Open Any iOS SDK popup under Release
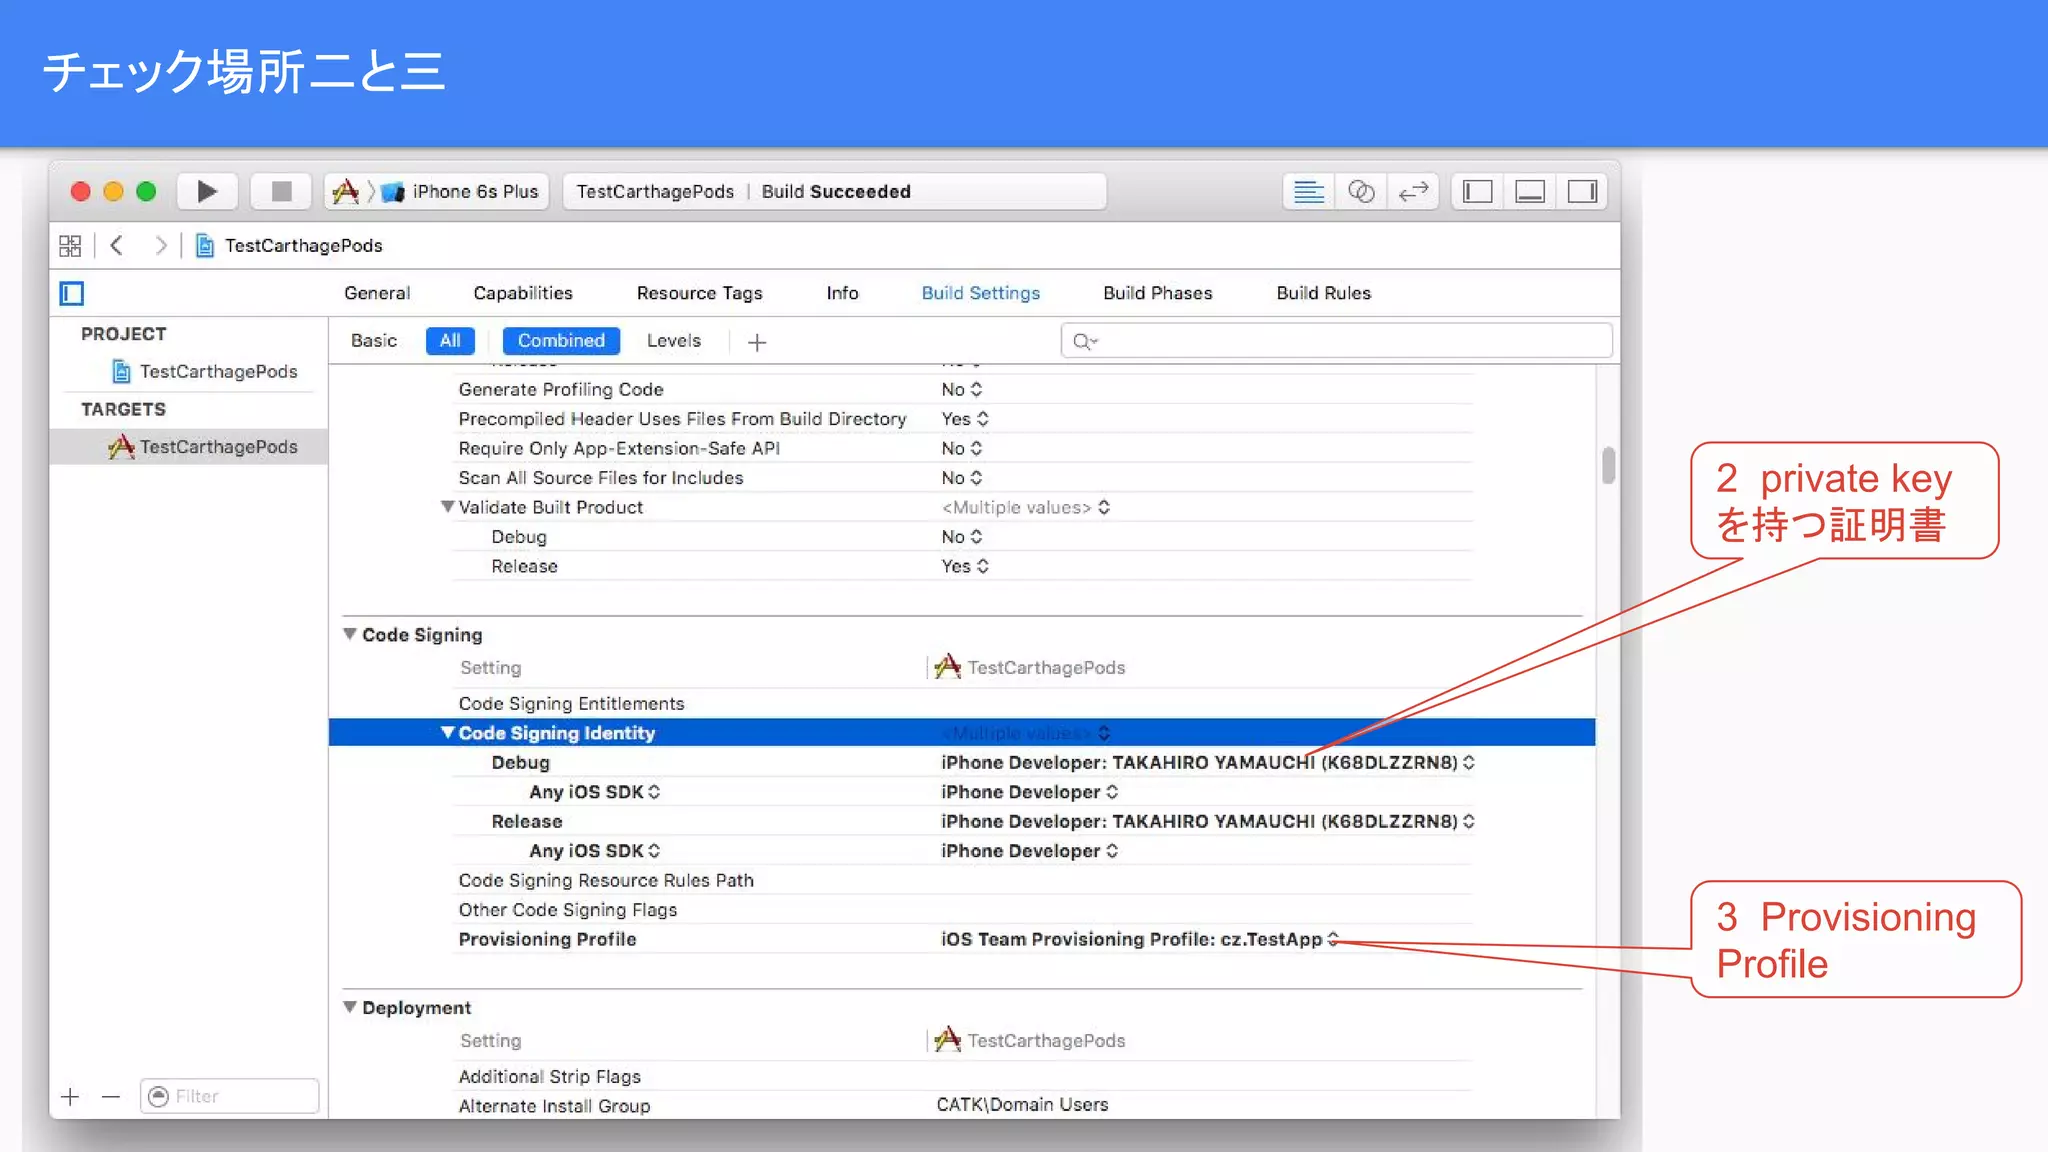 595,851
